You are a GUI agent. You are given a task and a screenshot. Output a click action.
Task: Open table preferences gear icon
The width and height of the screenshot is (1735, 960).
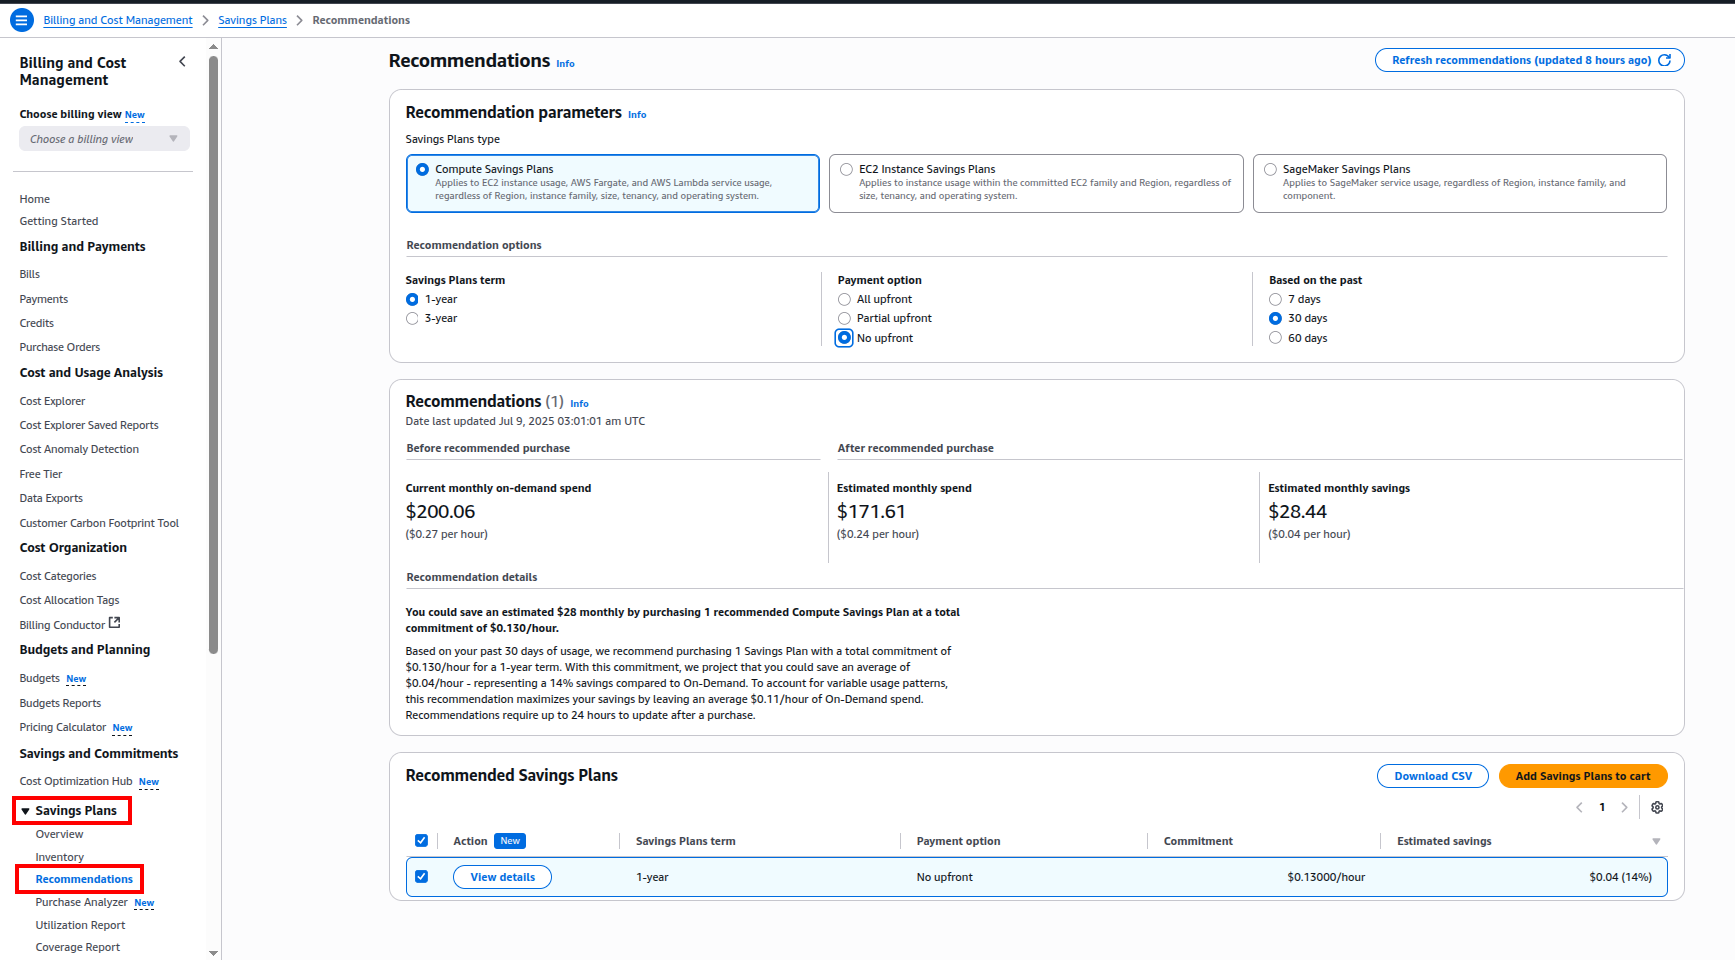point(1657,808)
